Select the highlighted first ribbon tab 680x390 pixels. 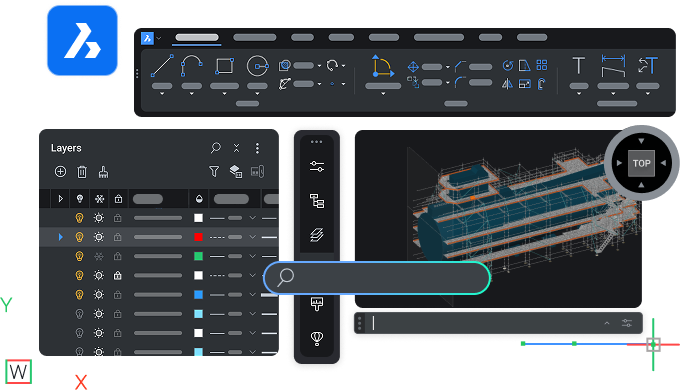click(x=197, y=38)
